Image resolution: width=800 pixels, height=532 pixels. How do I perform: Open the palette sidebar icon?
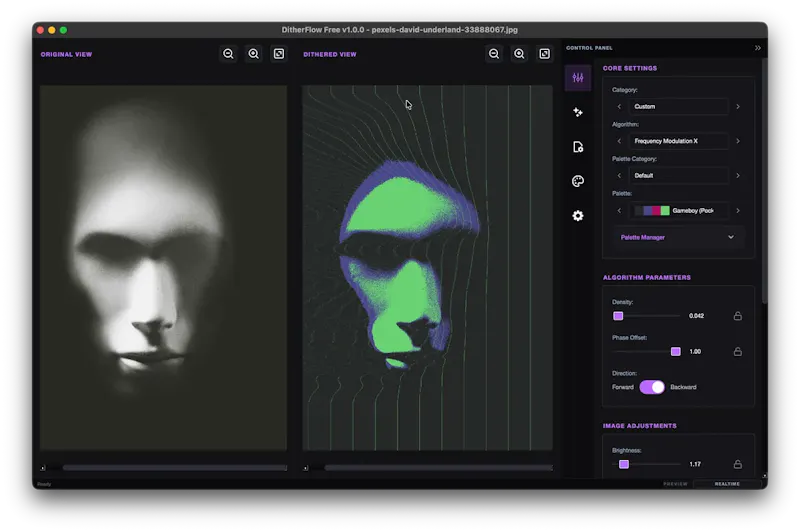click(578, 181)
